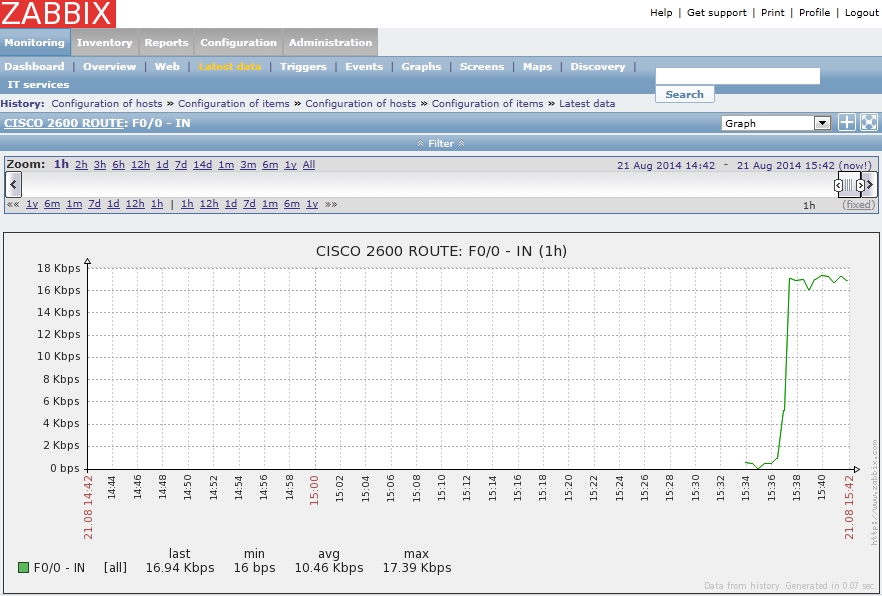
Task: Open IT services submenu
Action: [38, 84]
